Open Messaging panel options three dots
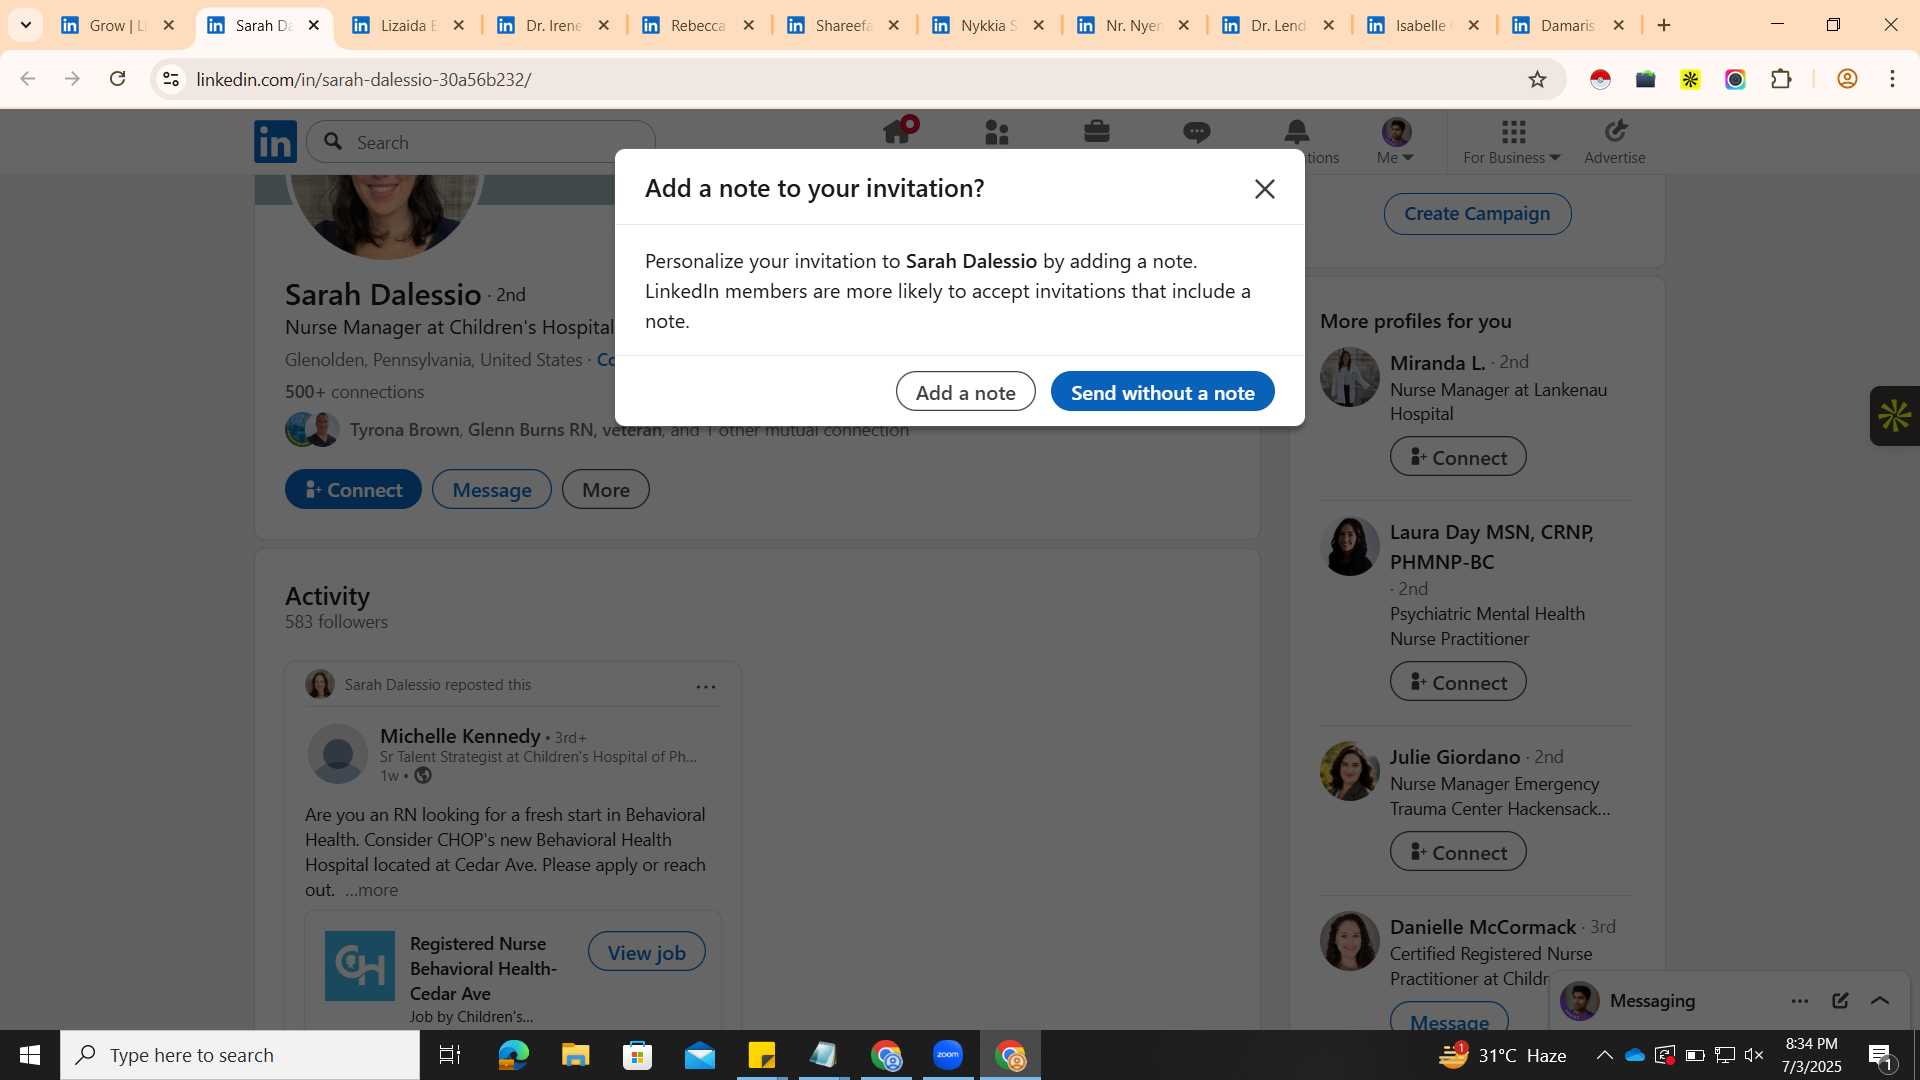 pos(1800,1001)
